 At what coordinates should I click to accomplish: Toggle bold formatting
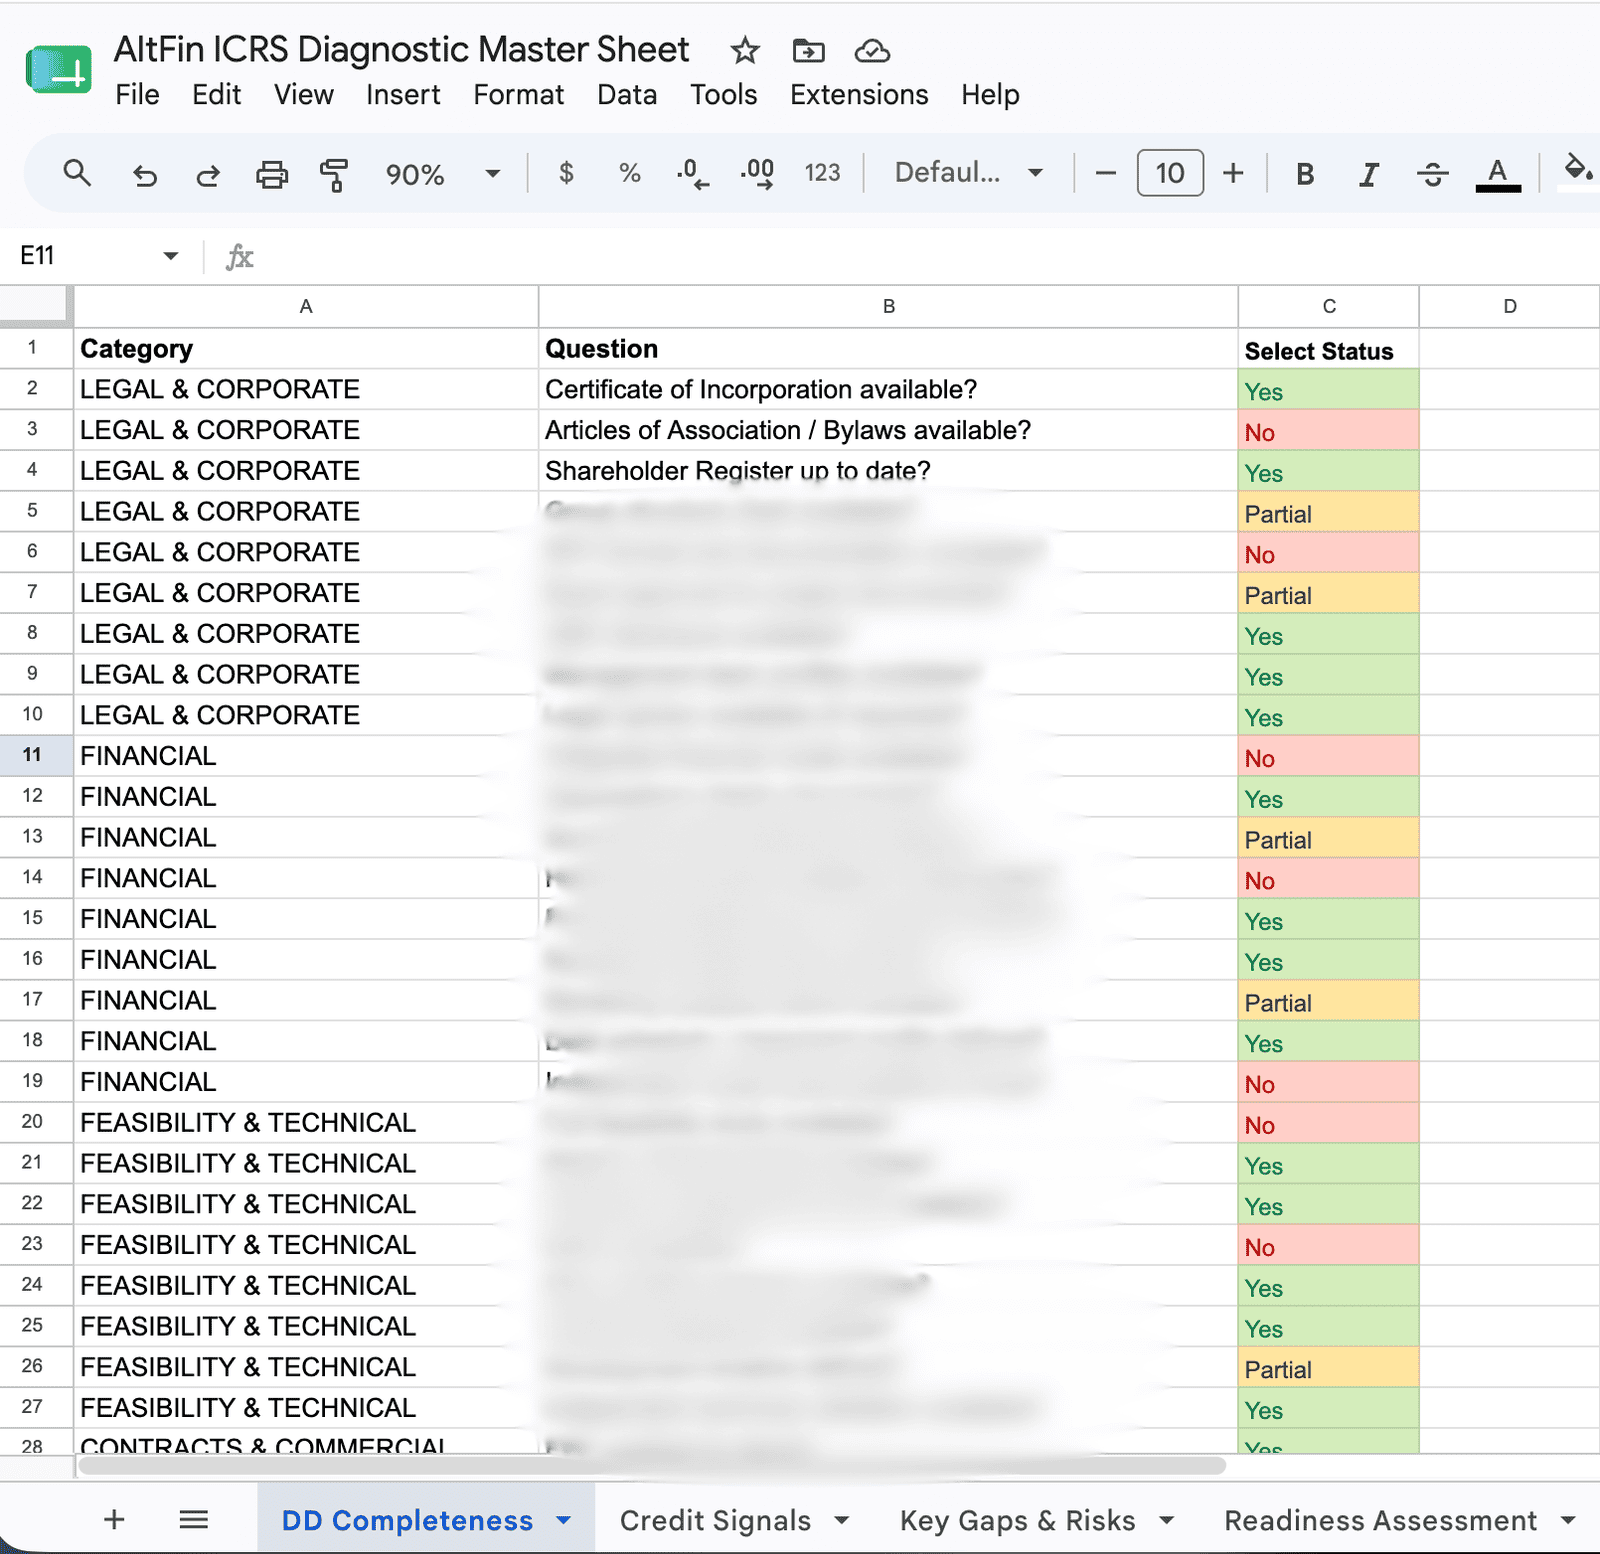coord(1305,175)
